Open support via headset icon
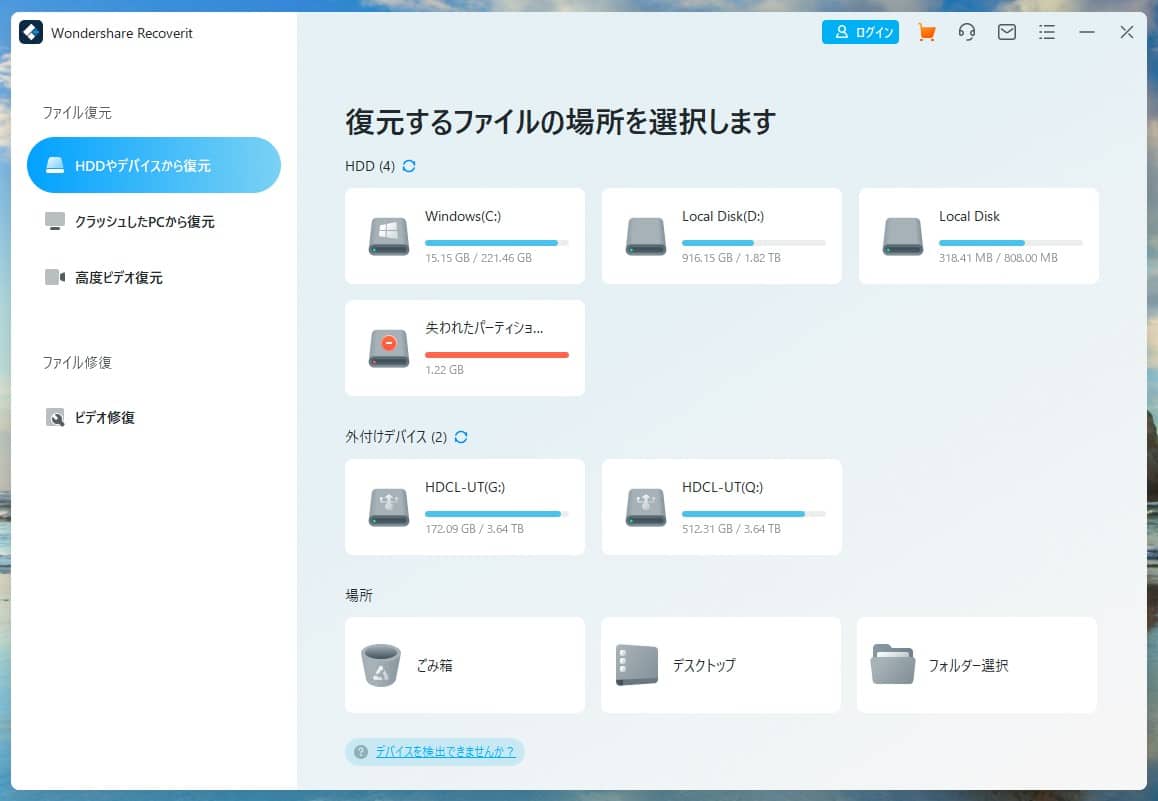1158x801 pixels. pos(966,33)
